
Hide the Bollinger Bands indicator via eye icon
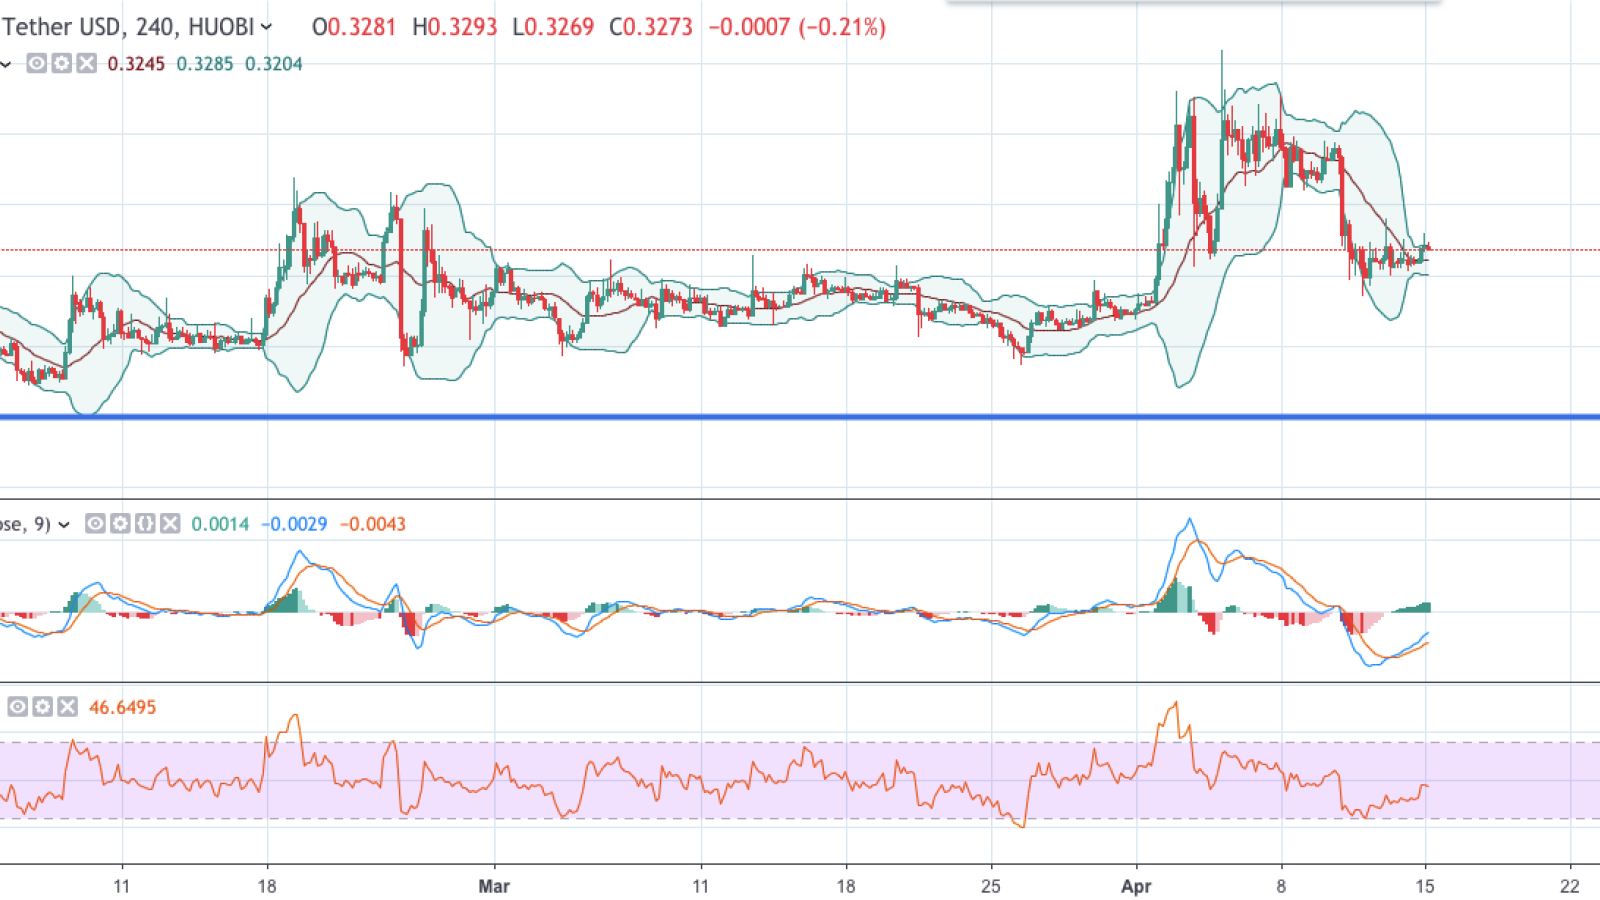point(36,64)
